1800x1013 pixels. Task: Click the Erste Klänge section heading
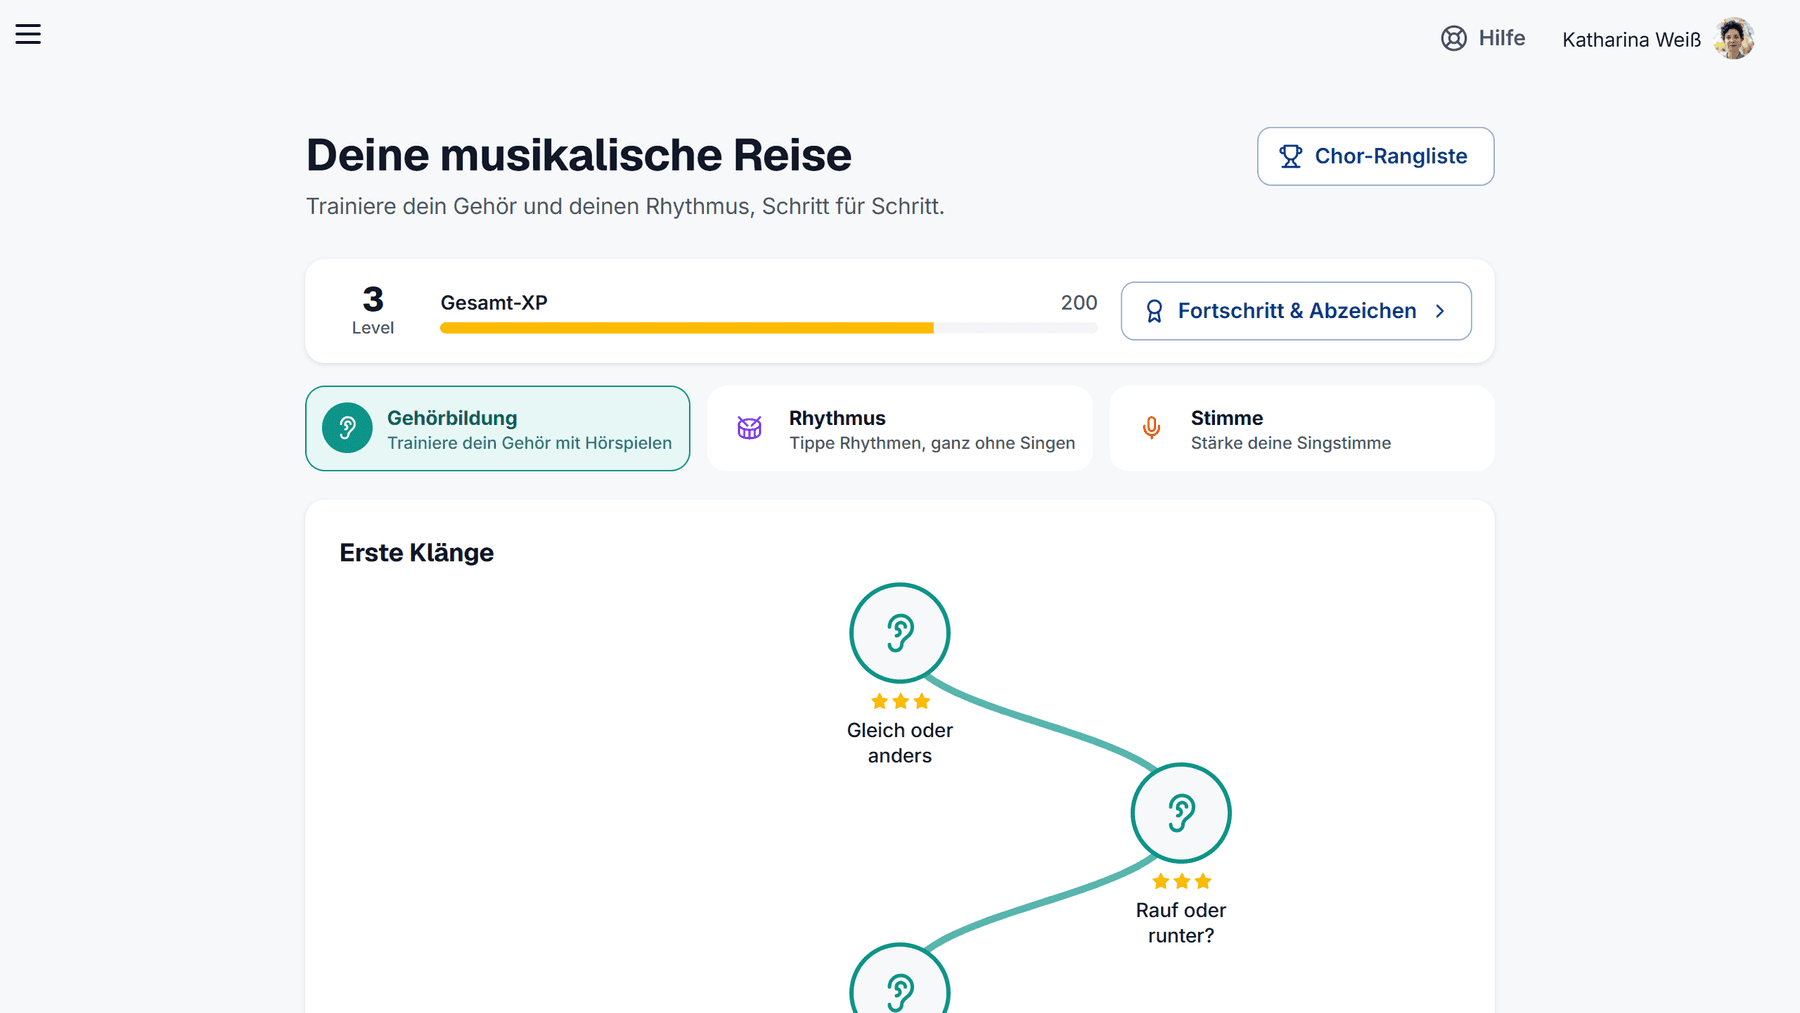(x=416, y=553)
